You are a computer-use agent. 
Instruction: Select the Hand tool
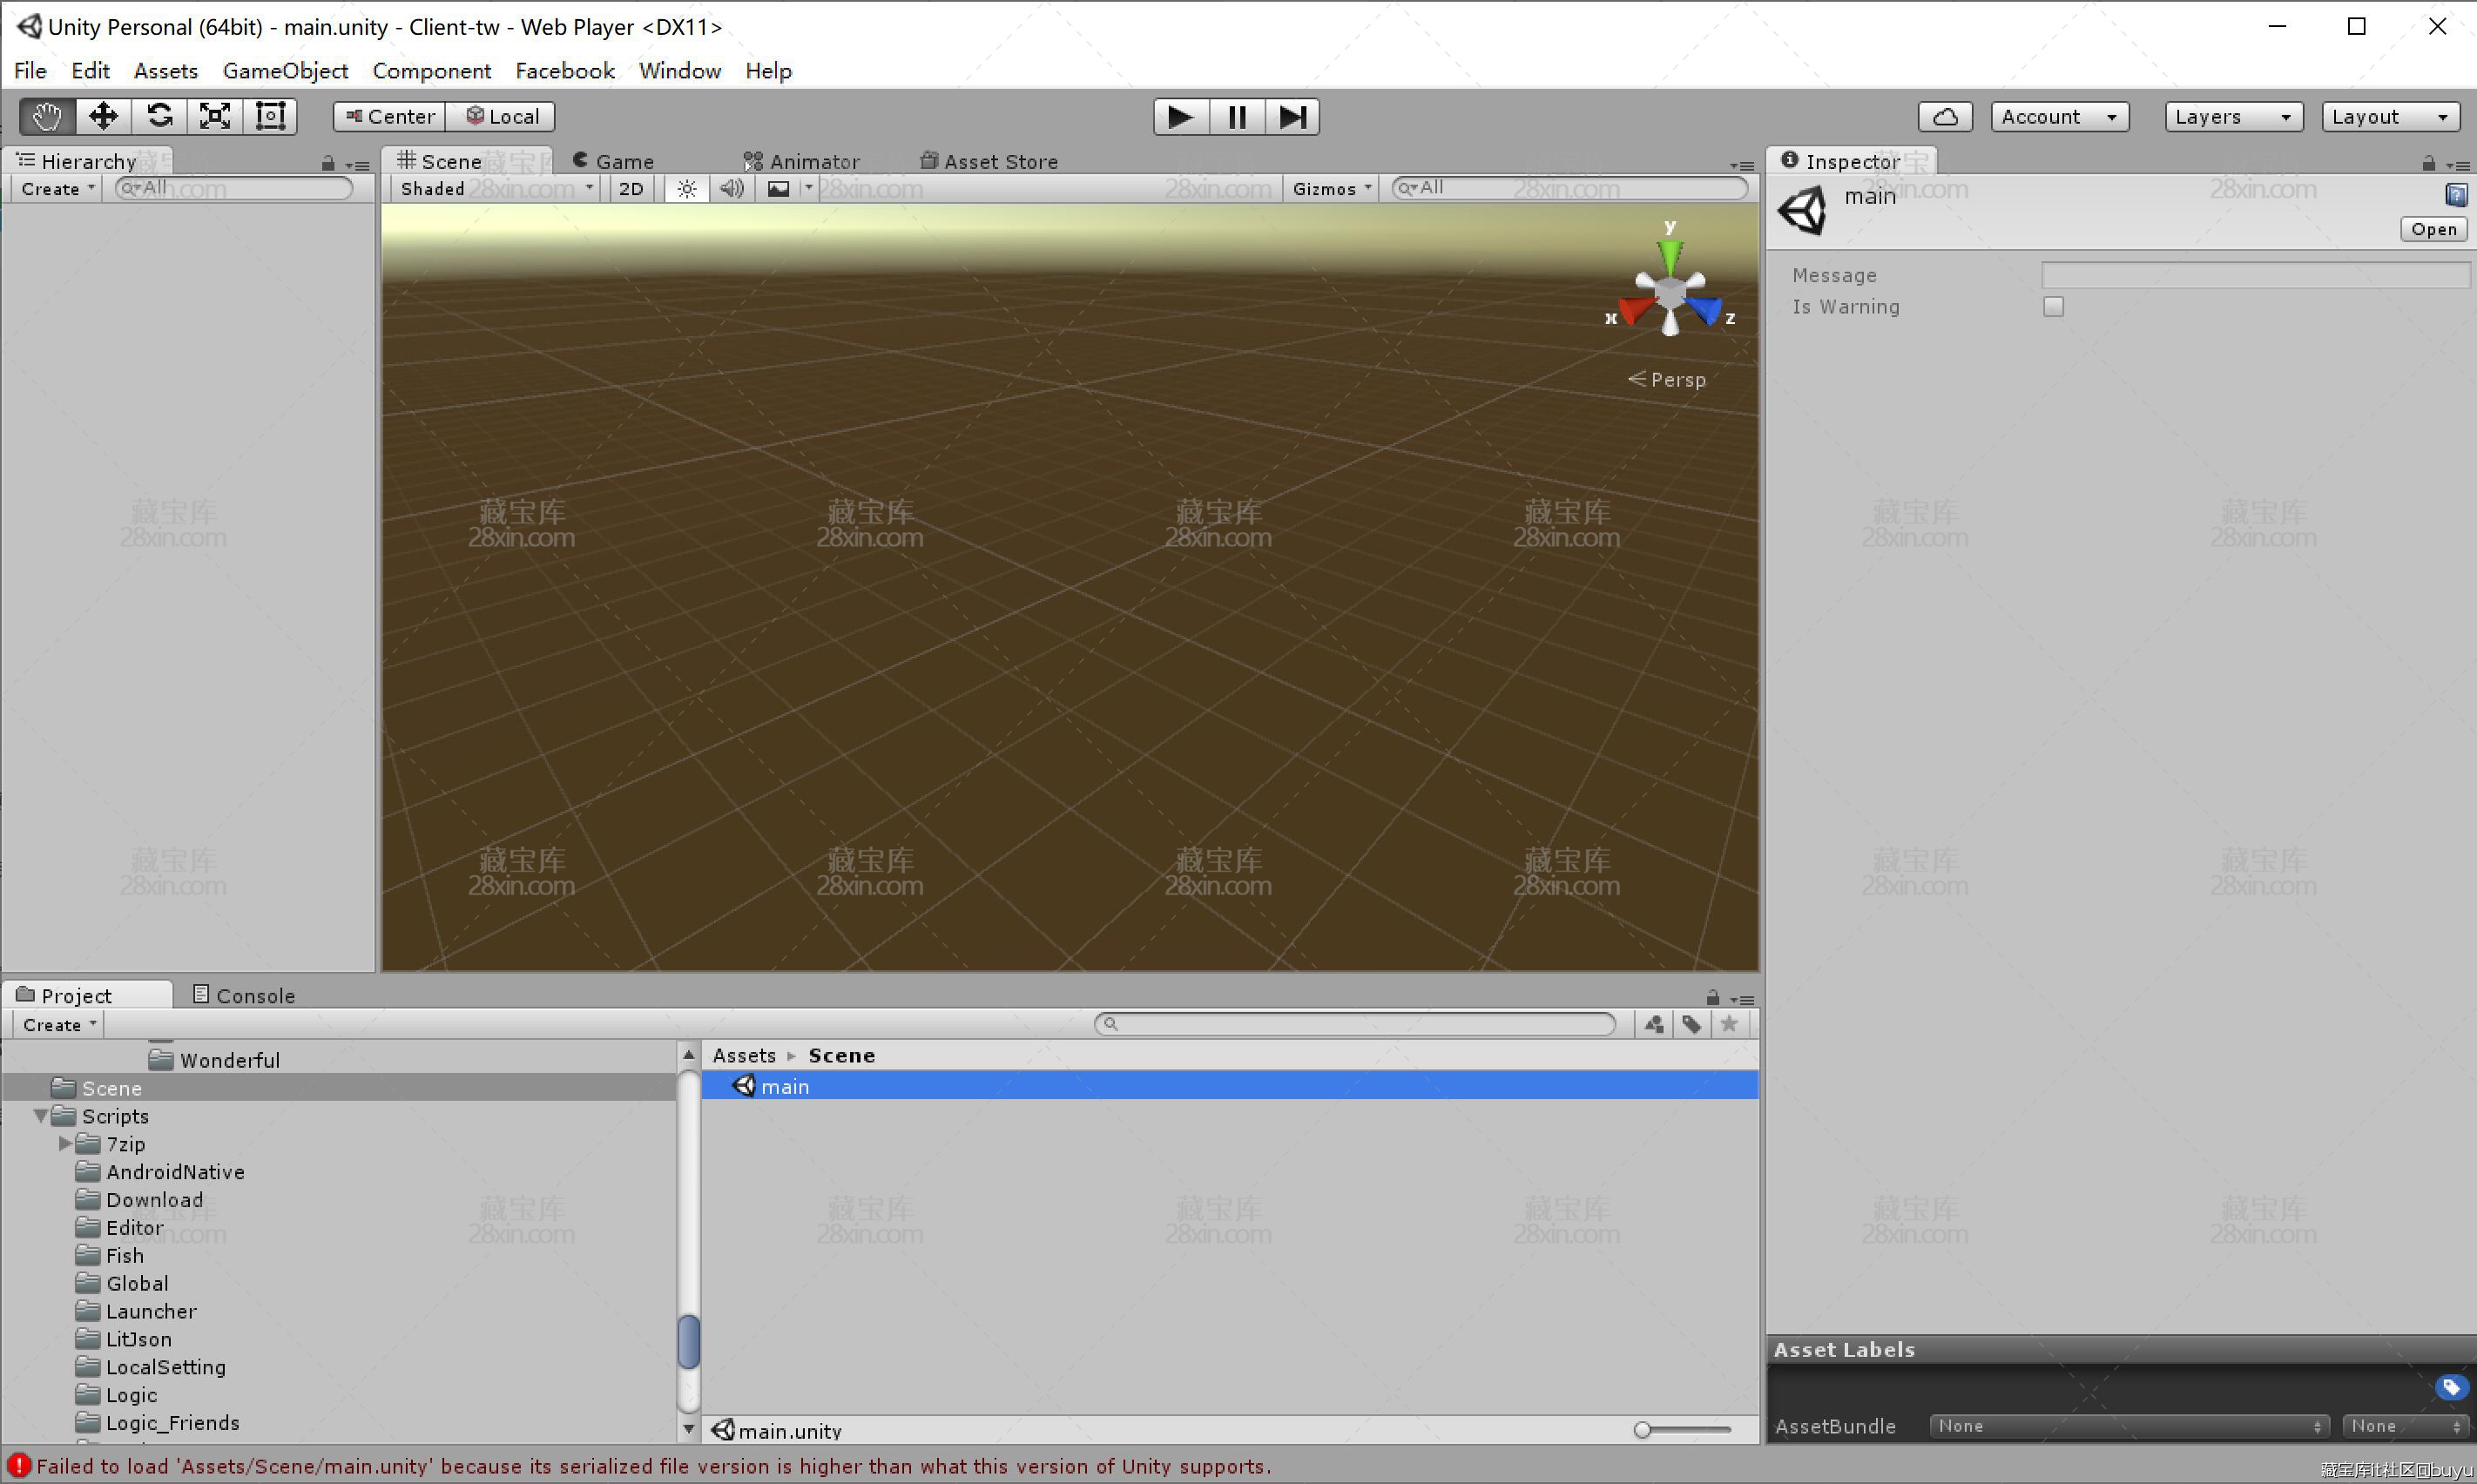pyautogui.click(x=47, y=117)
